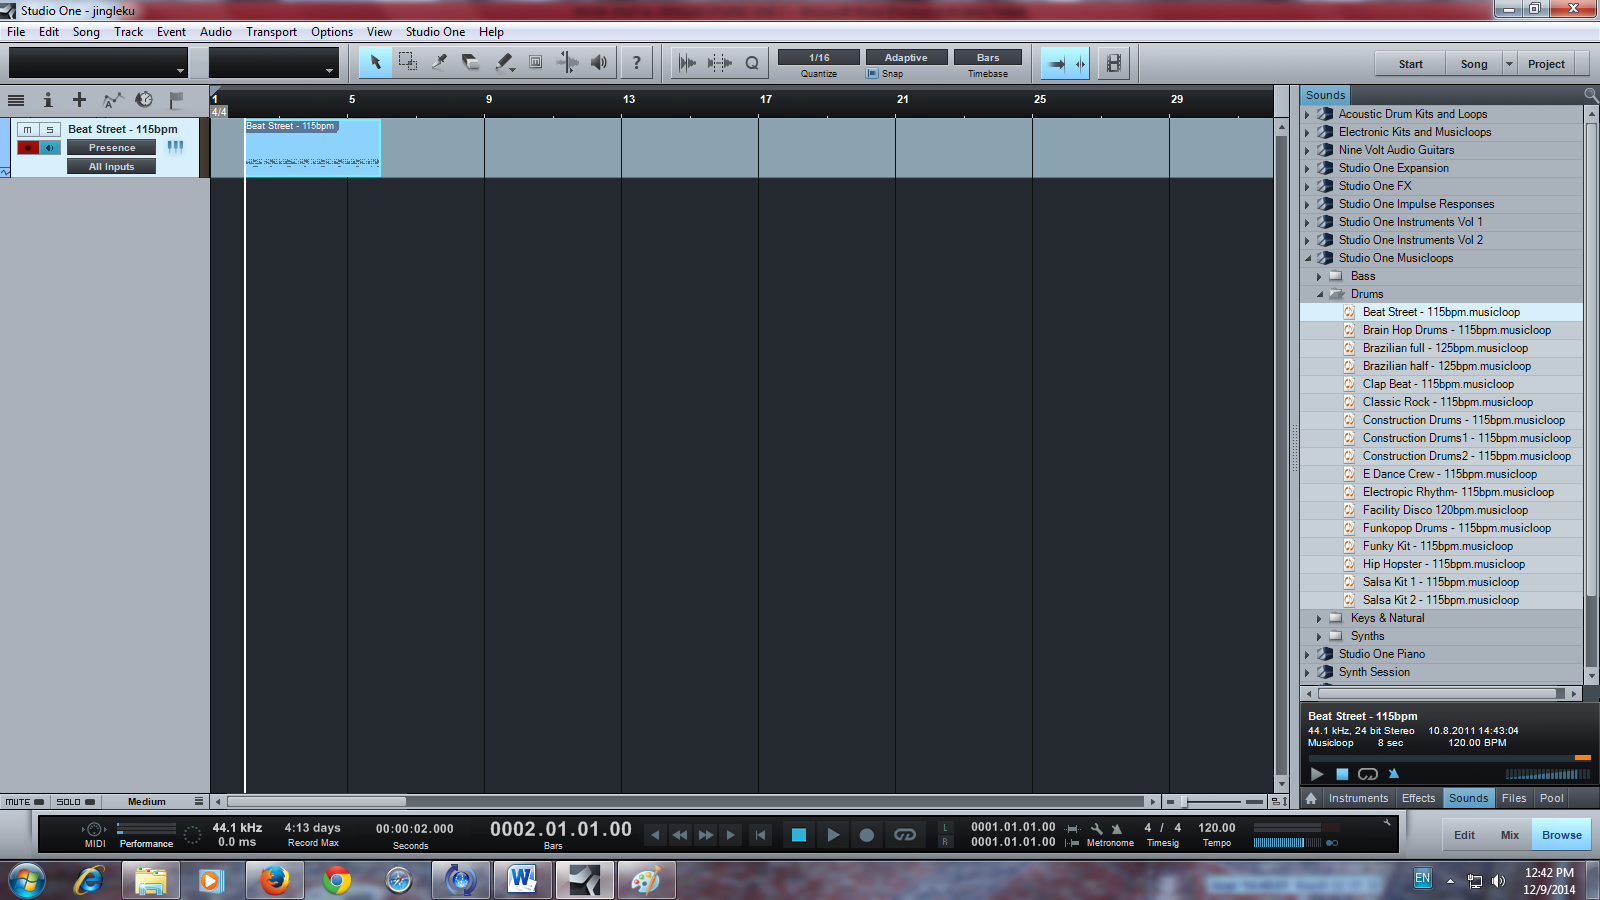Toggle autoscroll arrow button in toolbar

[1056, 63]
